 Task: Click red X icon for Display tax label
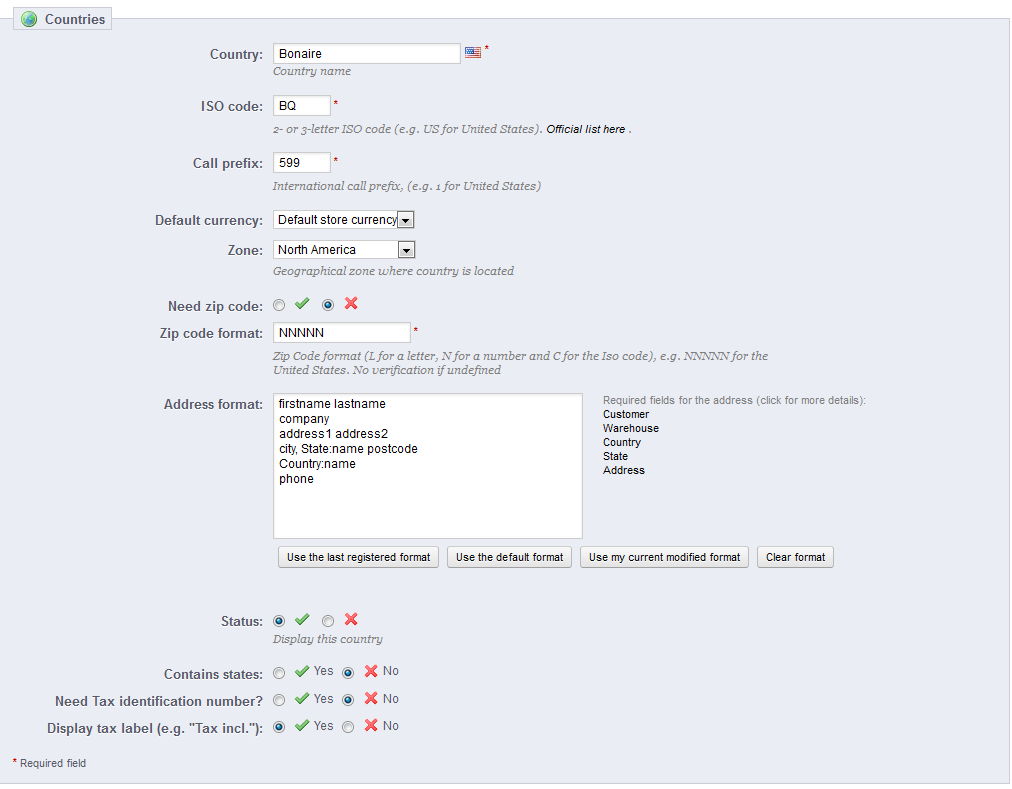pos(371,726)
